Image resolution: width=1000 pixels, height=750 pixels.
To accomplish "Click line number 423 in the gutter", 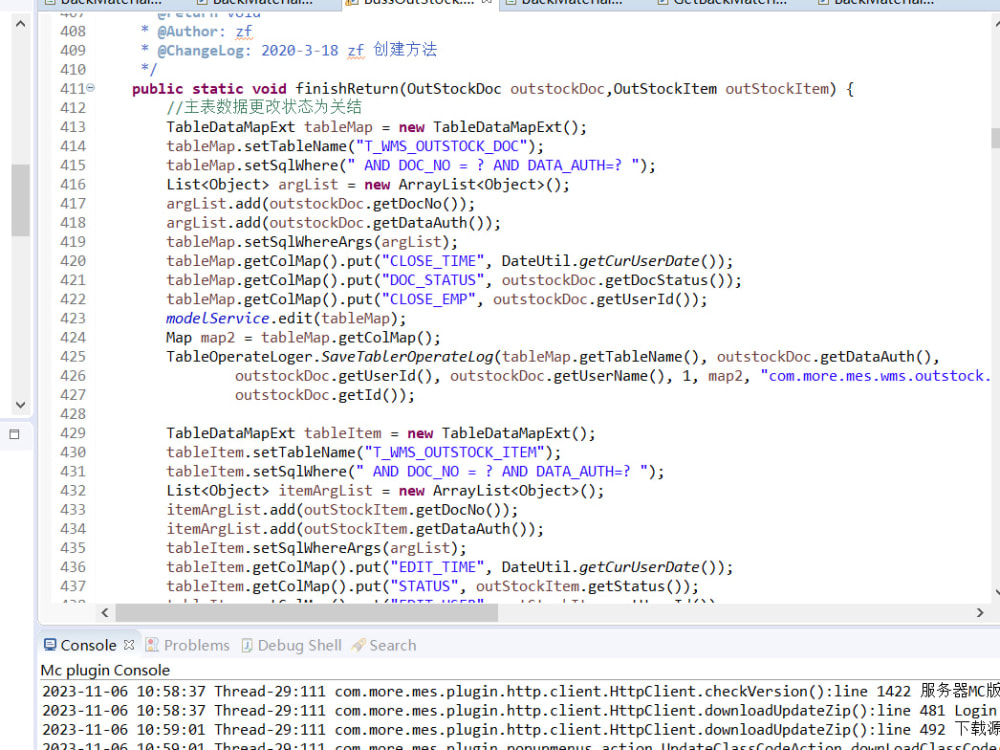I will point(73,318).
